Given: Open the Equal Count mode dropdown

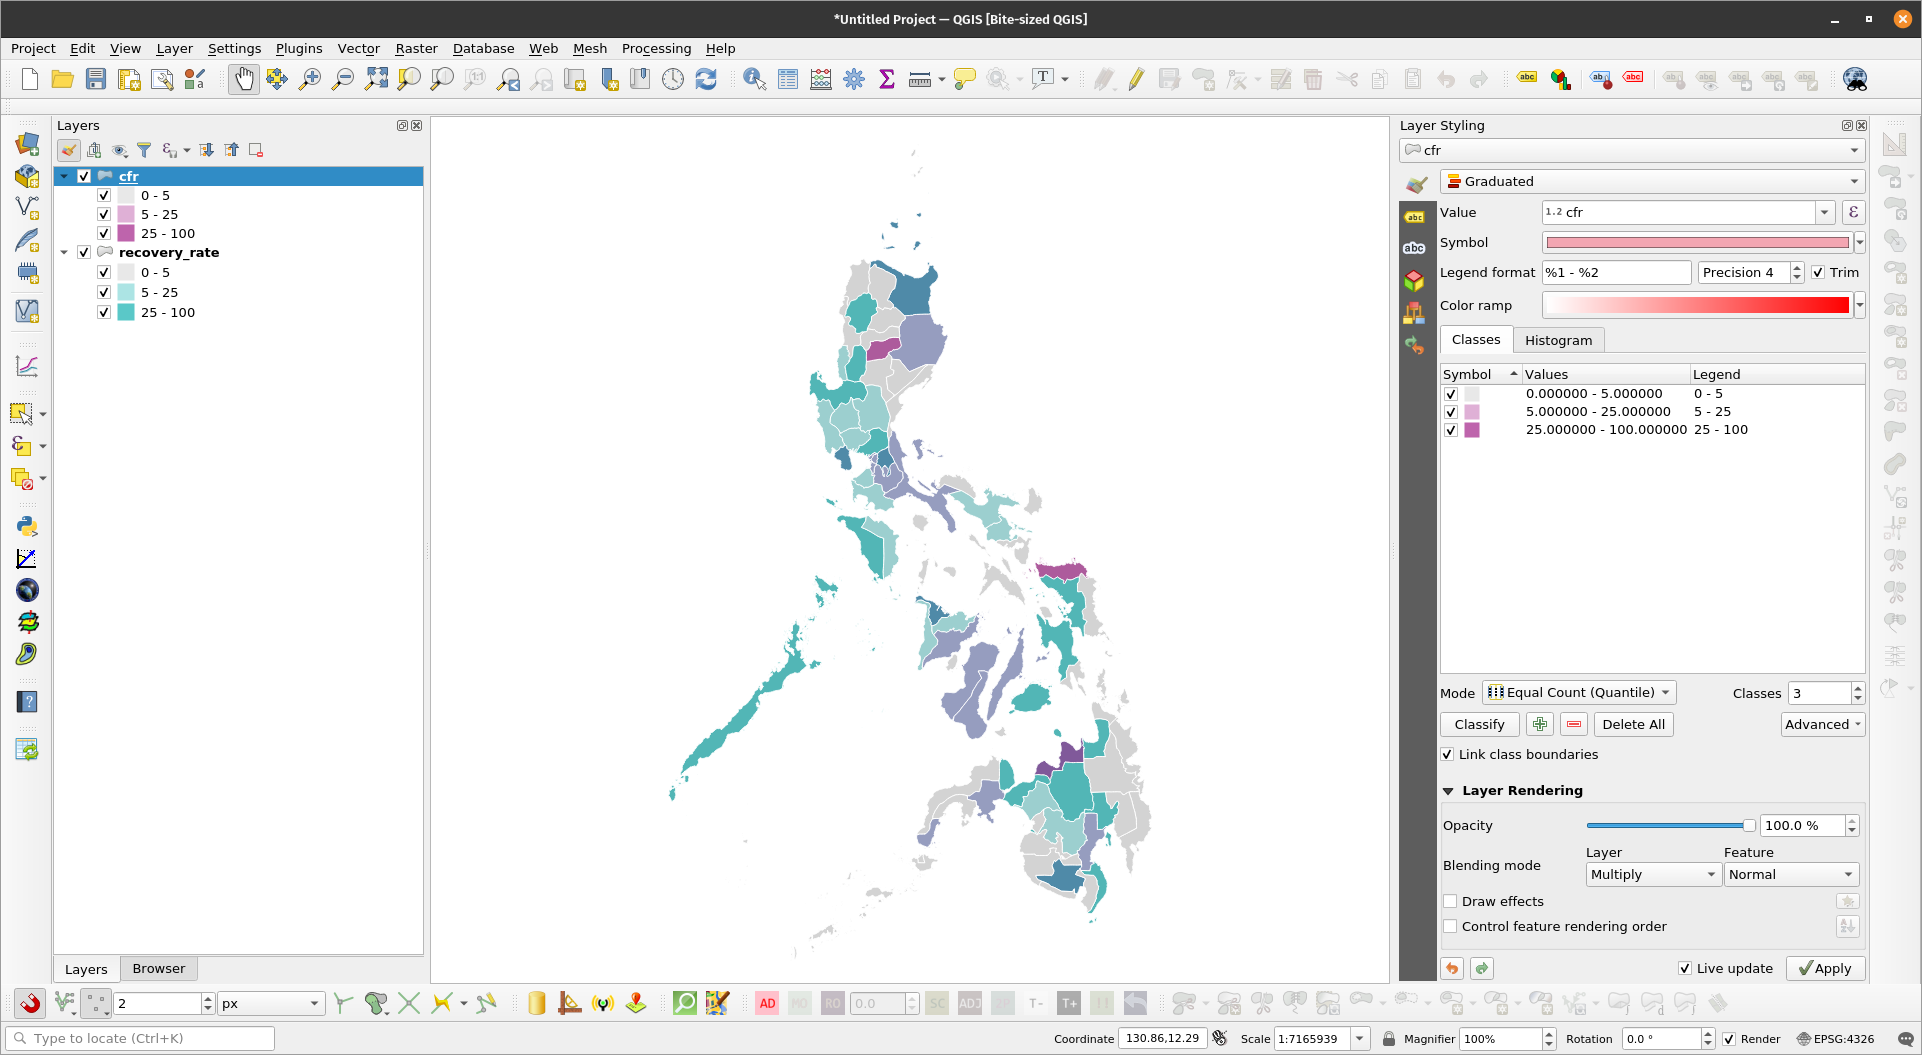Looking at the screenshot, I should (1579, 692).
